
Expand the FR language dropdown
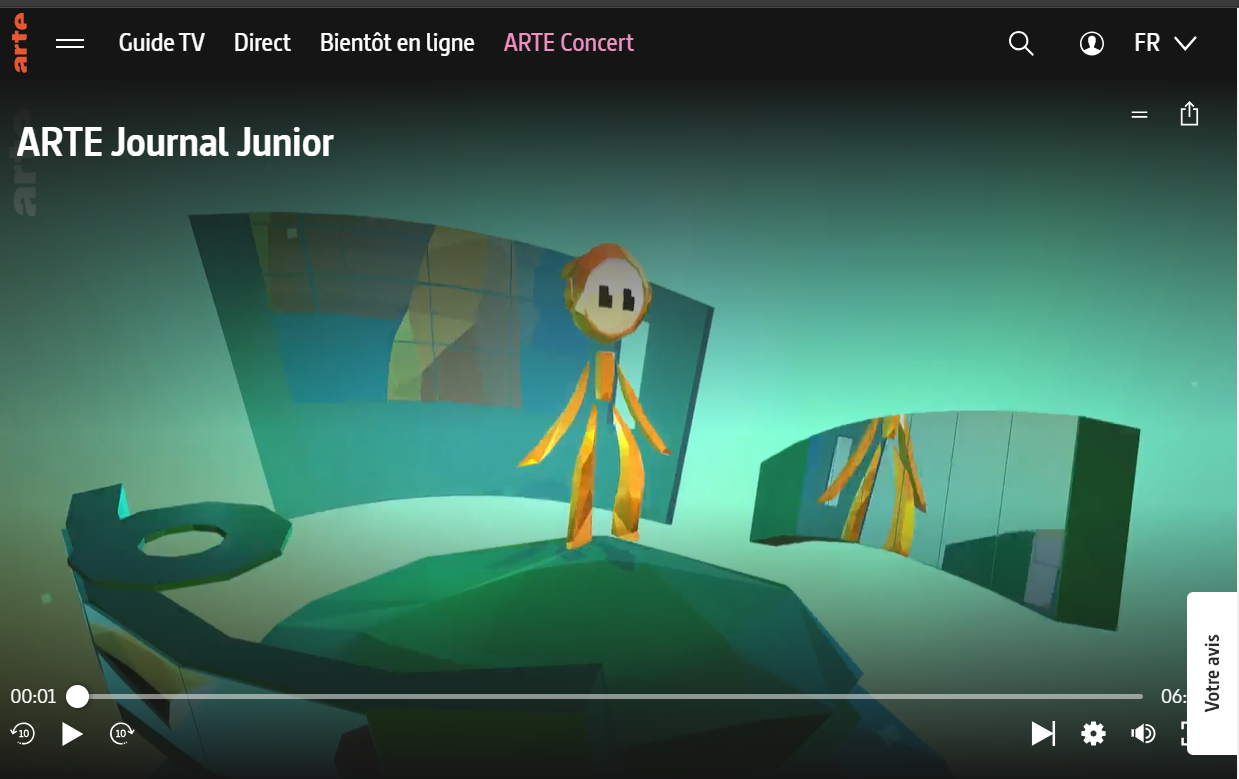1165,43
